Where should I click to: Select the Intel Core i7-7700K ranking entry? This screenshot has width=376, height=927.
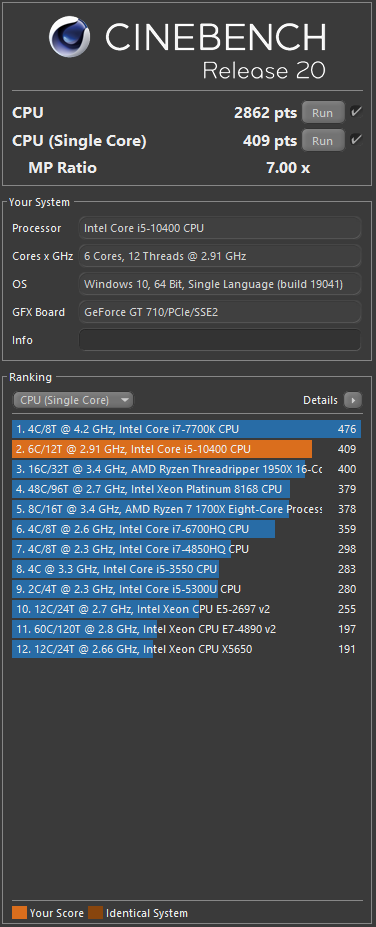pos(186,429)
